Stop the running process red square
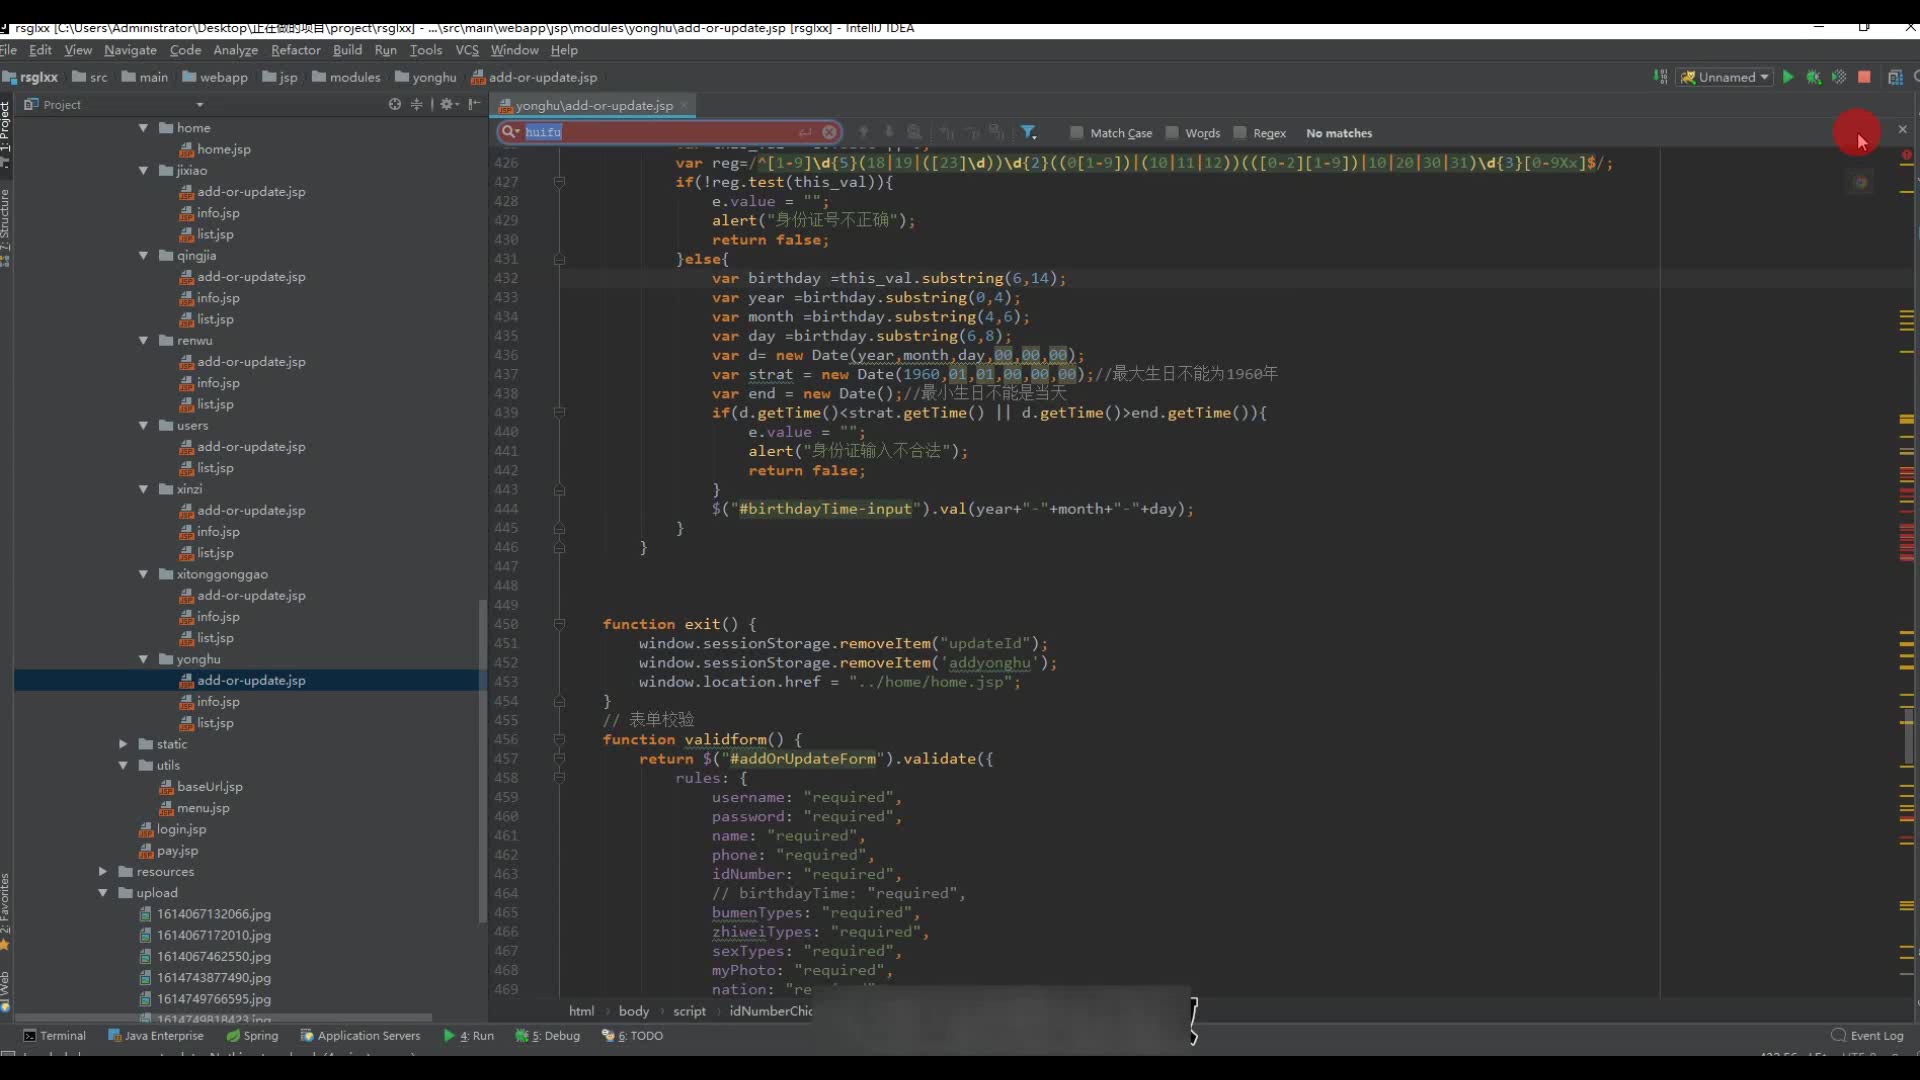The height and width of the screenshot is (1080, 1920). (x=1864, y=77)
